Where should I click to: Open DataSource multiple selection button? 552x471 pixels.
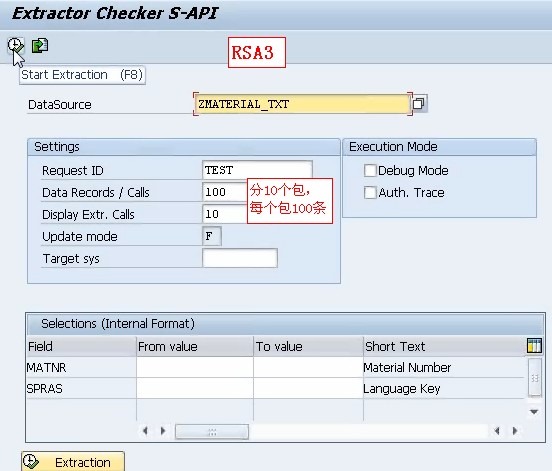click(x=419, y=103)
